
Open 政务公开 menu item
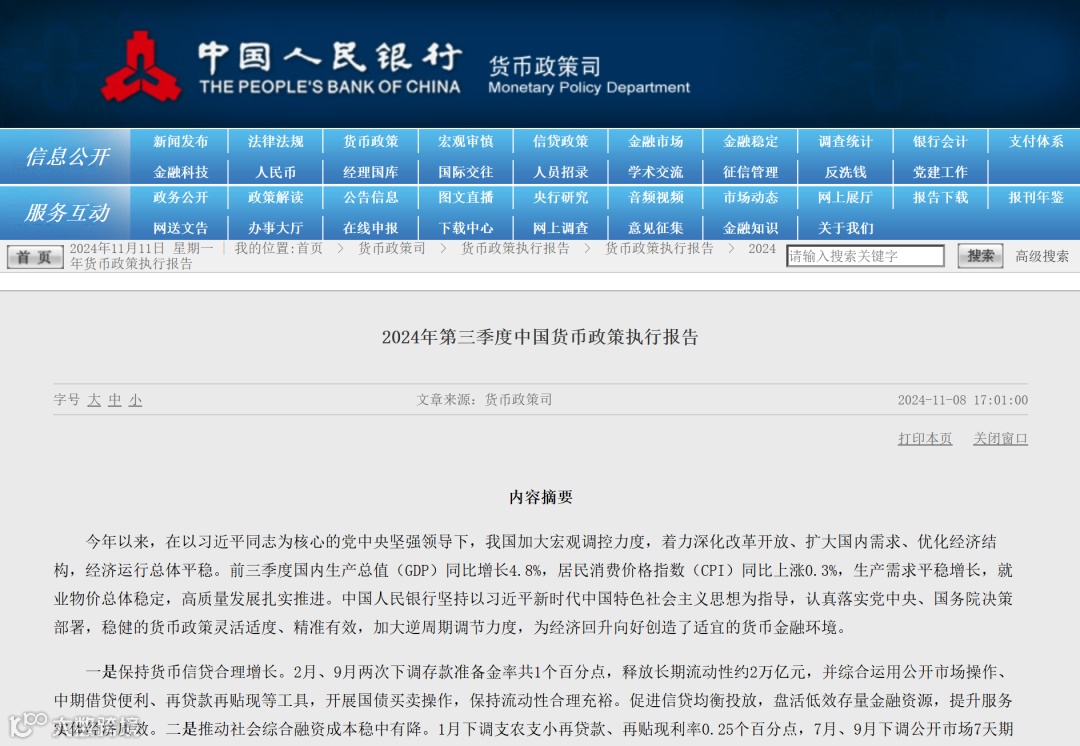click(x=180, y=197)
